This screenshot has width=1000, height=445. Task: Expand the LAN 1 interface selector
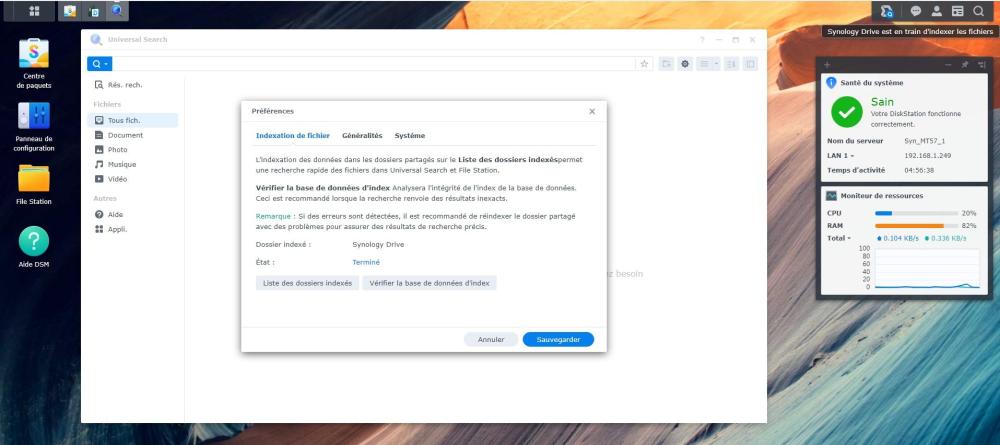click(841, 156)
